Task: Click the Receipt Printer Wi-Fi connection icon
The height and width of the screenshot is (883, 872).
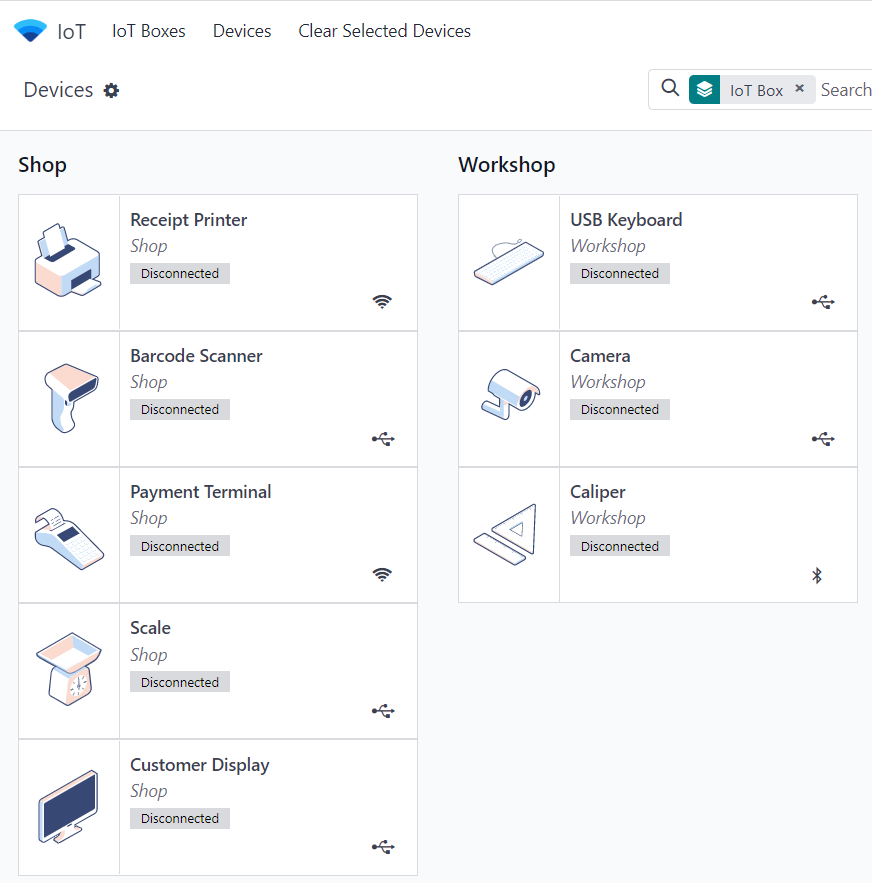Action: point(382,302)
